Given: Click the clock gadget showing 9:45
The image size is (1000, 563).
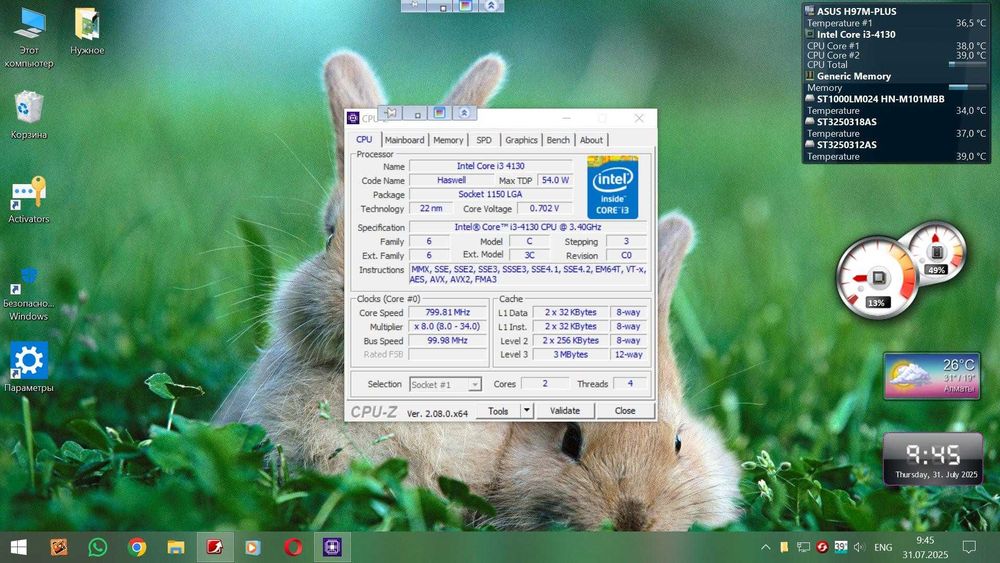Looking at the screenshot, I should click(x=932, y=458).
